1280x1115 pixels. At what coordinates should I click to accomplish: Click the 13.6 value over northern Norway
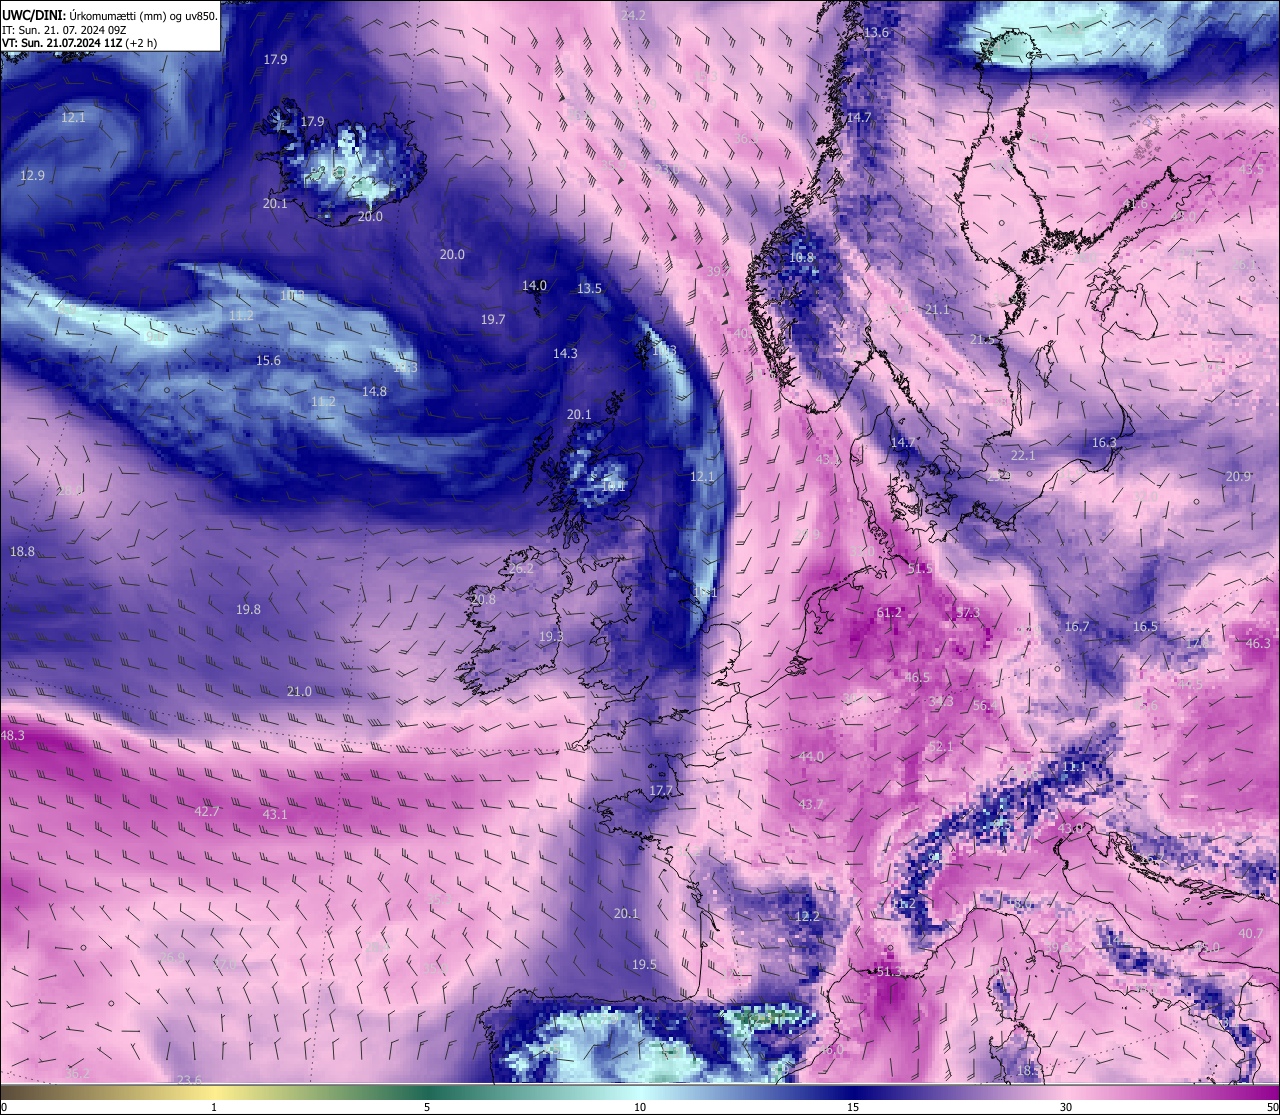coord(877,33)
